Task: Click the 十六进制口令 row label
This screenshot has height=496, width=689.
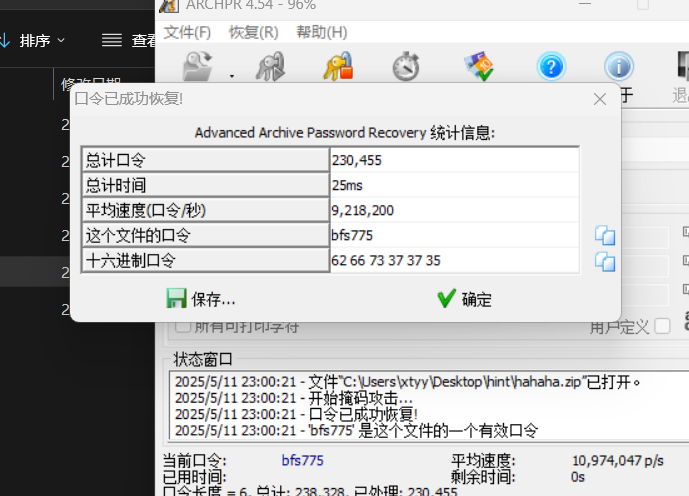Action: (x=205, y=260)
